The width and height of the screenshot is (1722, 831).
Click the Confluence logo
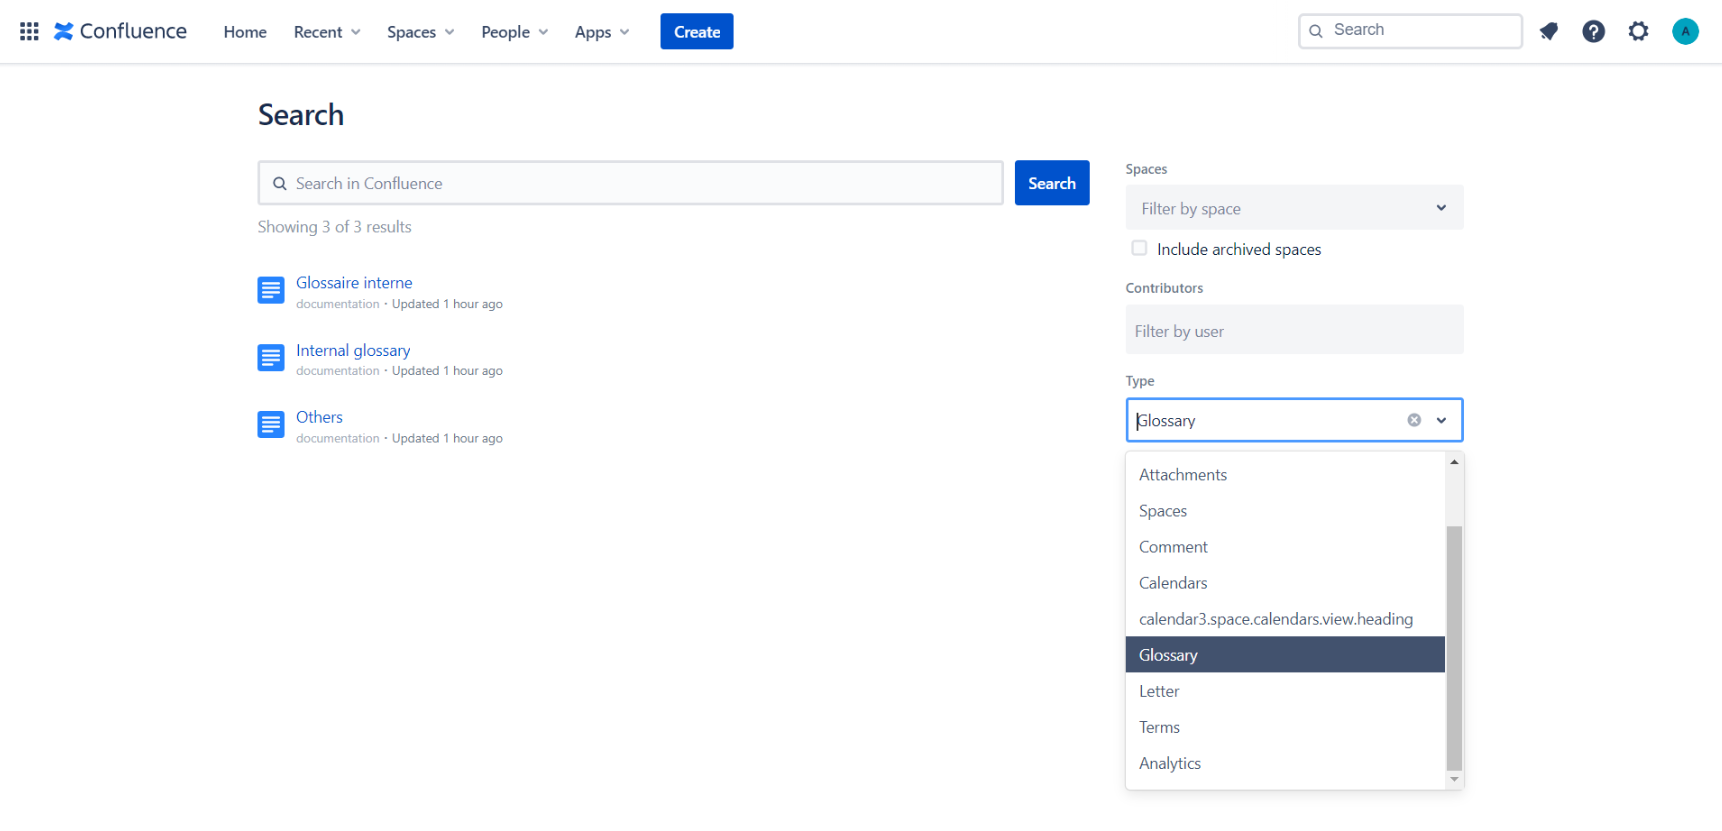coord(120,32)
